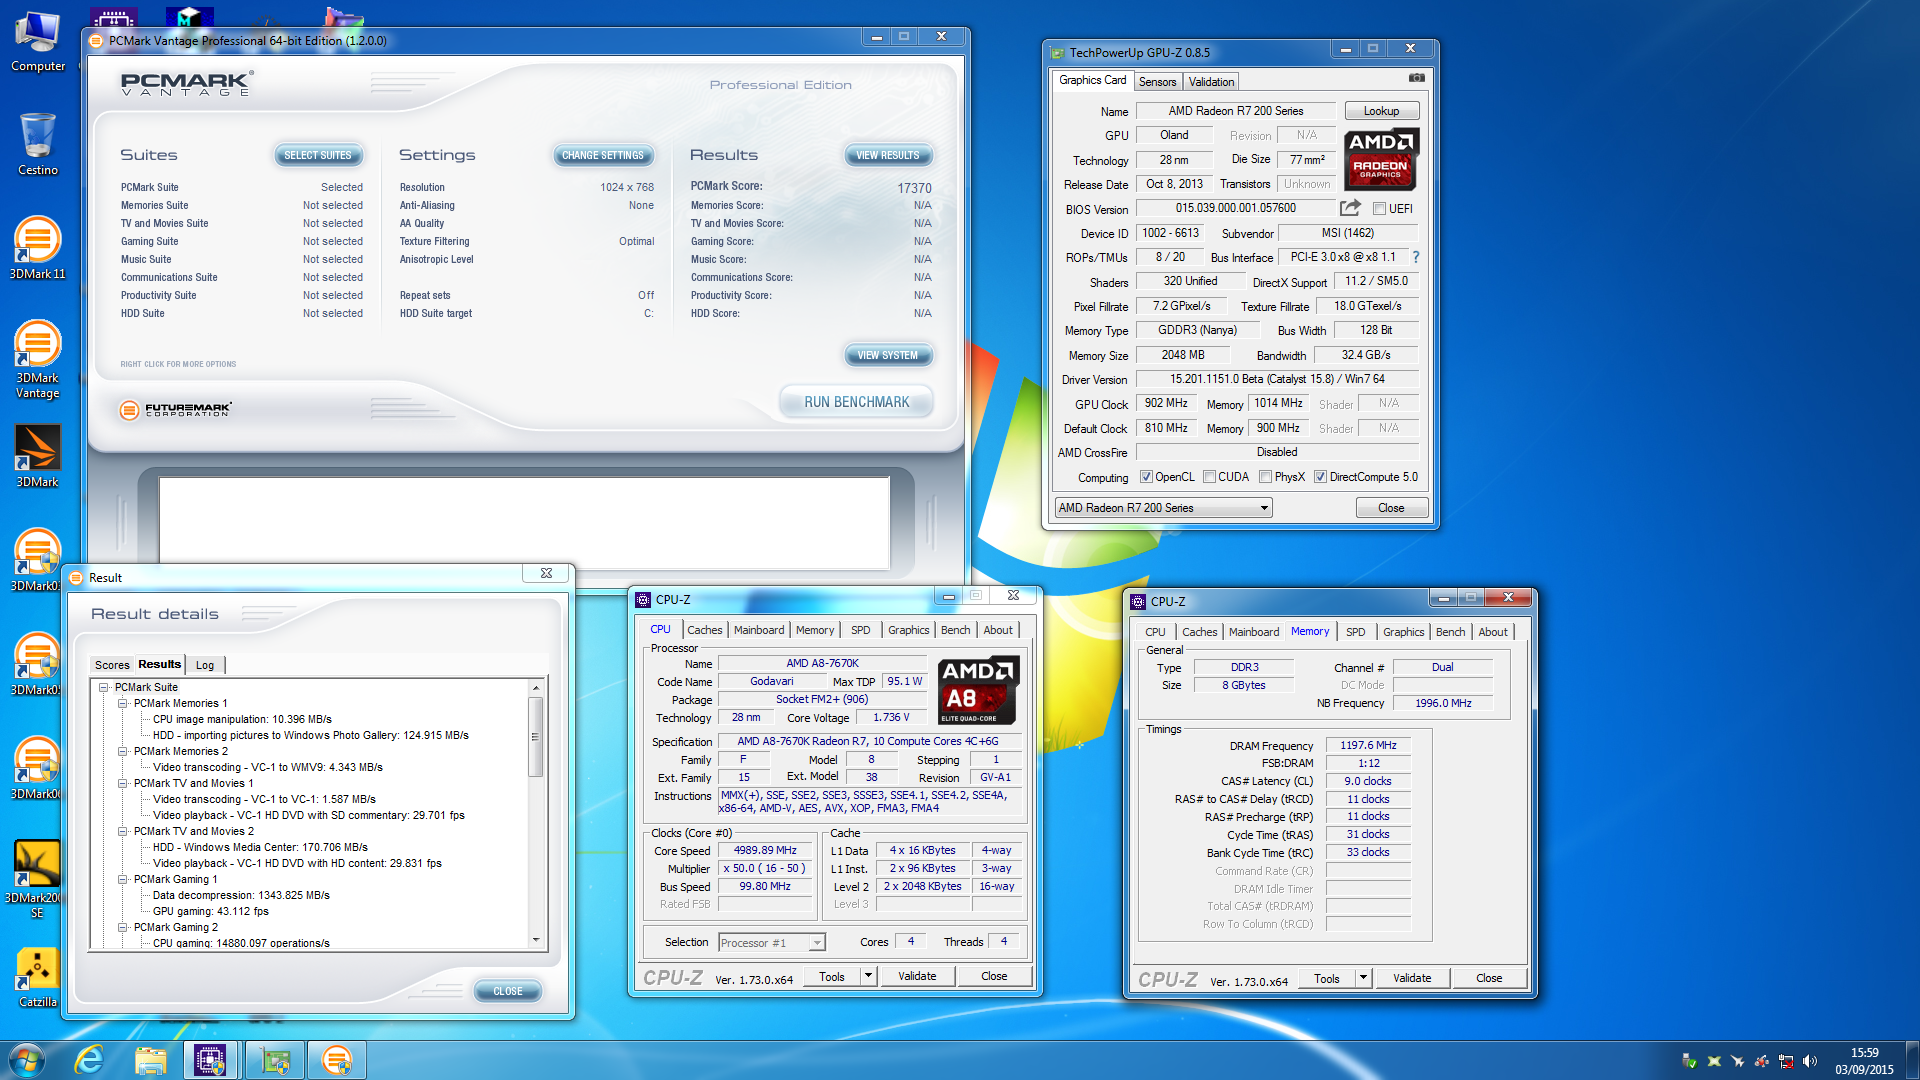This screenshot has height=1080, width=1920.
Task: Select the 'GPU gaming: 43.112 fps' result row
Action: 210,911
